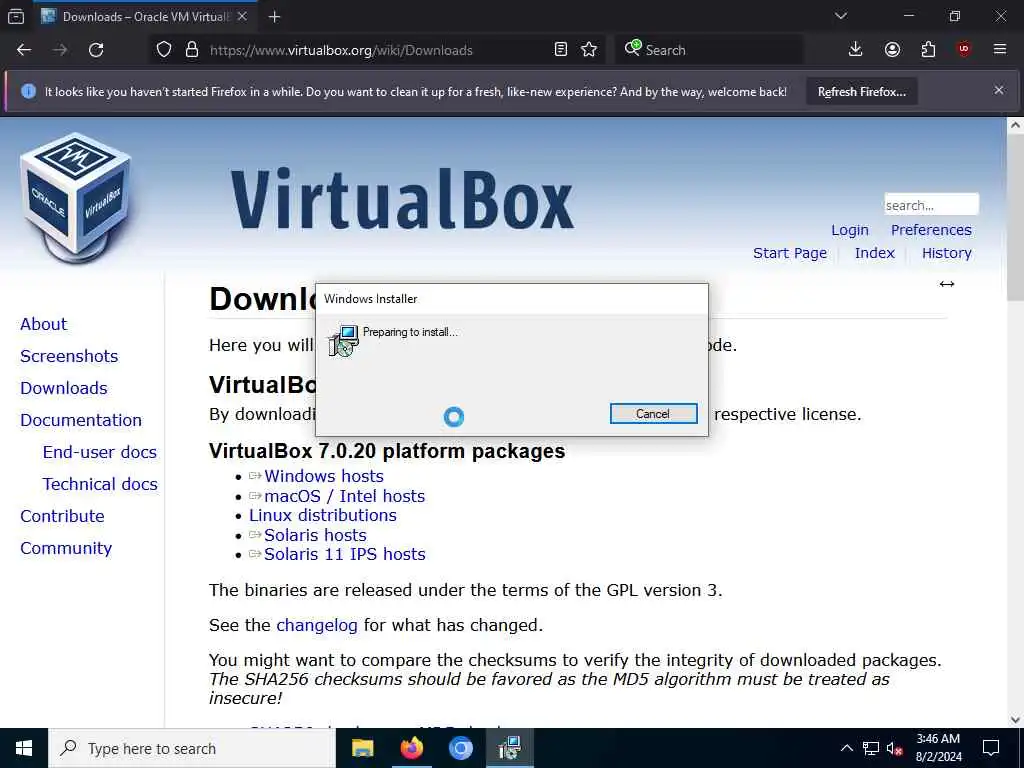This screenshot has width=1024, height=768.
Task: Open the Contribute sidebar link
Action: click(x=62, y=516)
